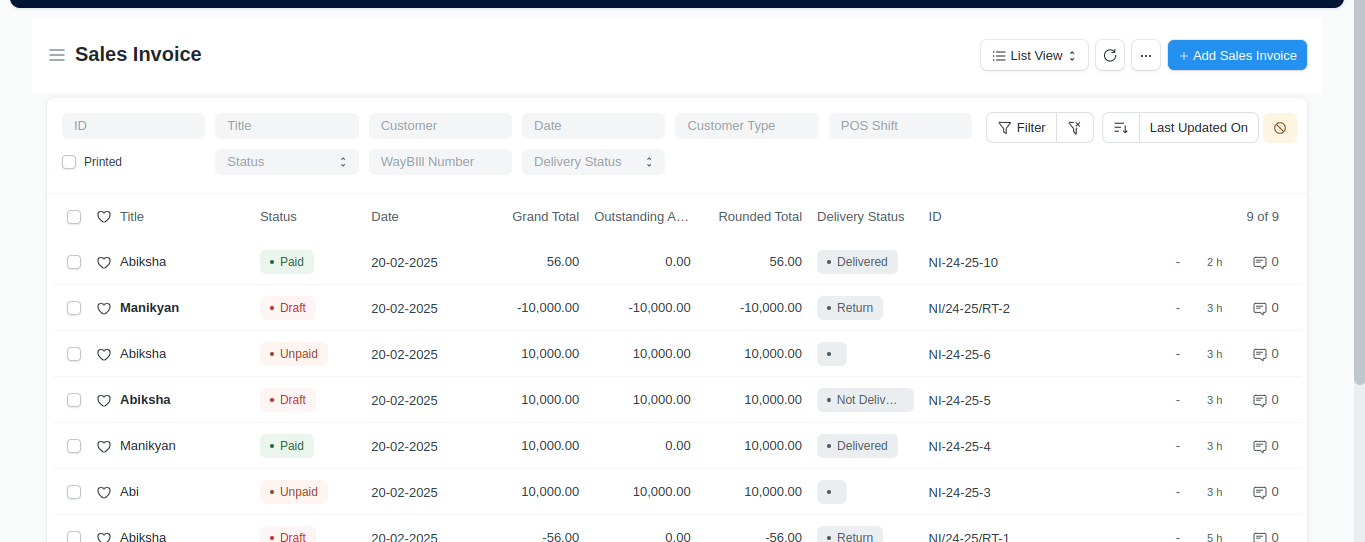The width and height of the screenshot is (1365, 542).
Task: Click the Paid status badge of NI-24-25-10
Action: click(287, 262)
